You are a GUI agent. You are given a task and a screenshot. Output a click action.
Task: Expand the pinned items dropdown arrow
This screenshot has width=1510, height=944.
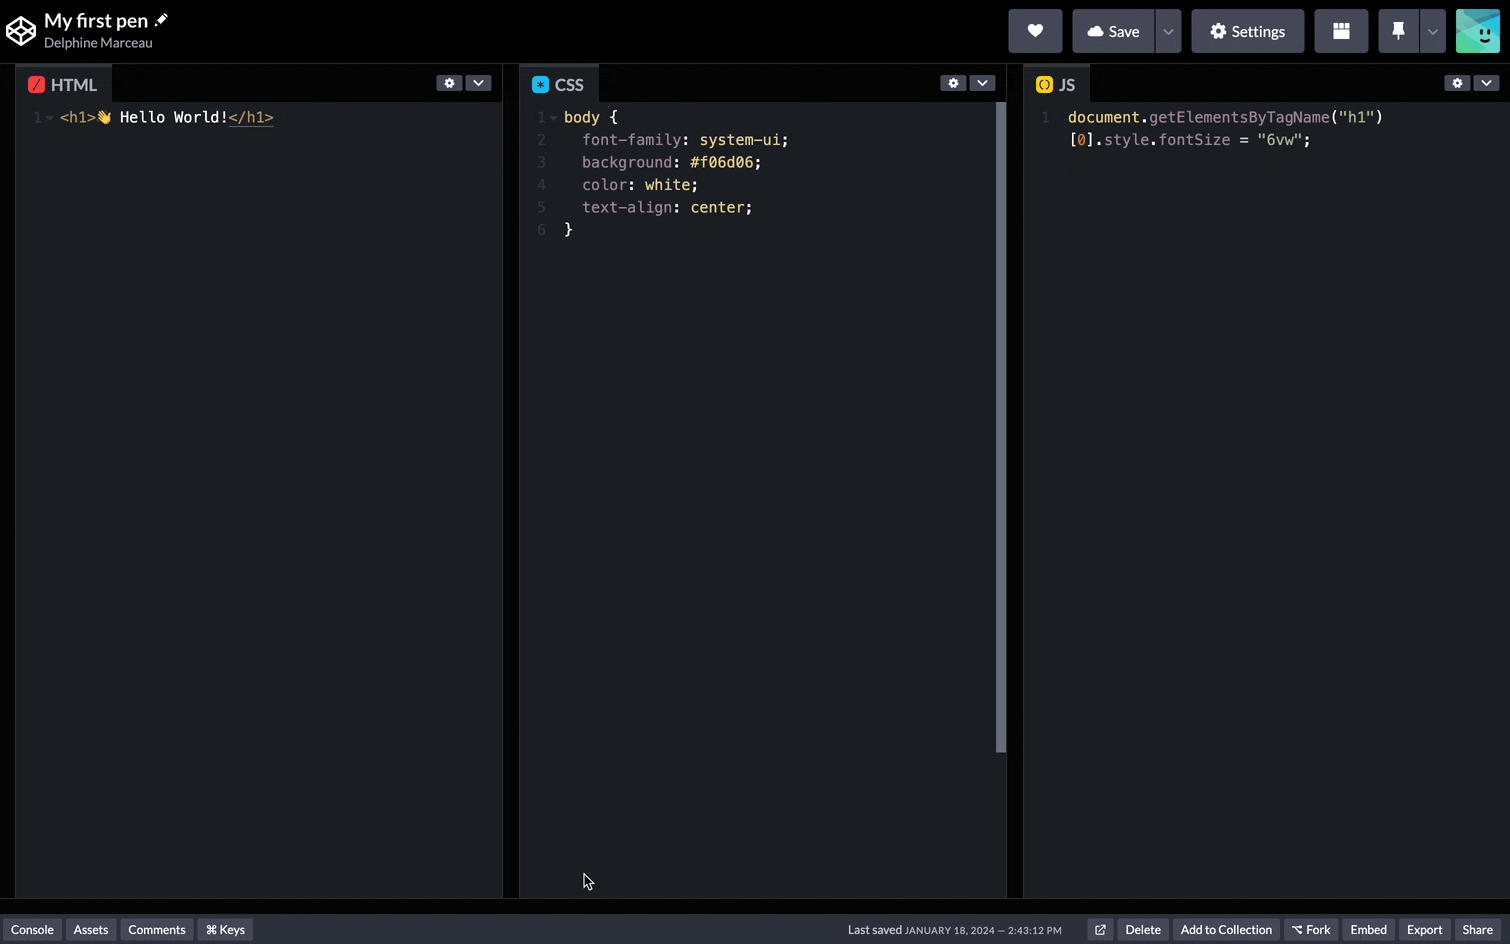point(1433,31)
